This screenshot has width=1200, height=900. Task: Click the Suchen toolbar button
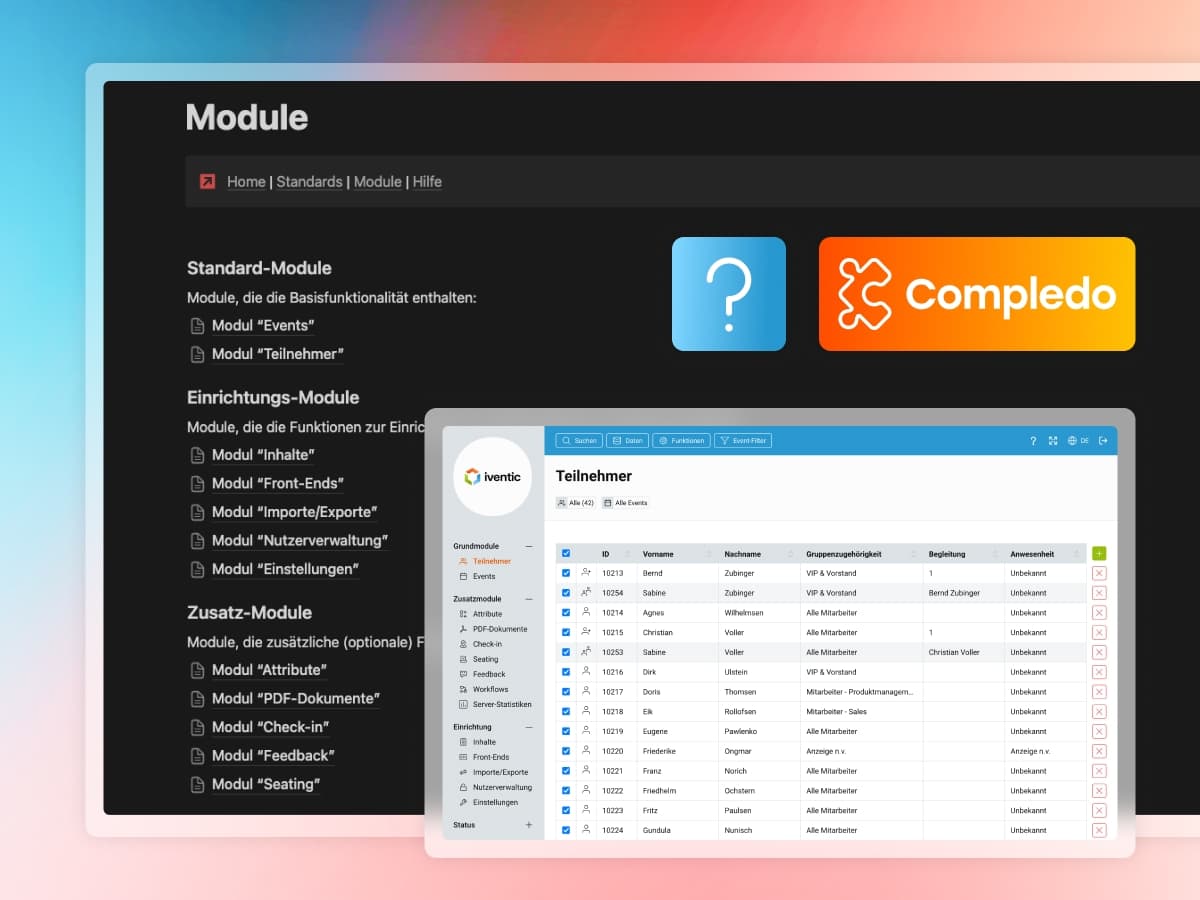click(579, 440)
